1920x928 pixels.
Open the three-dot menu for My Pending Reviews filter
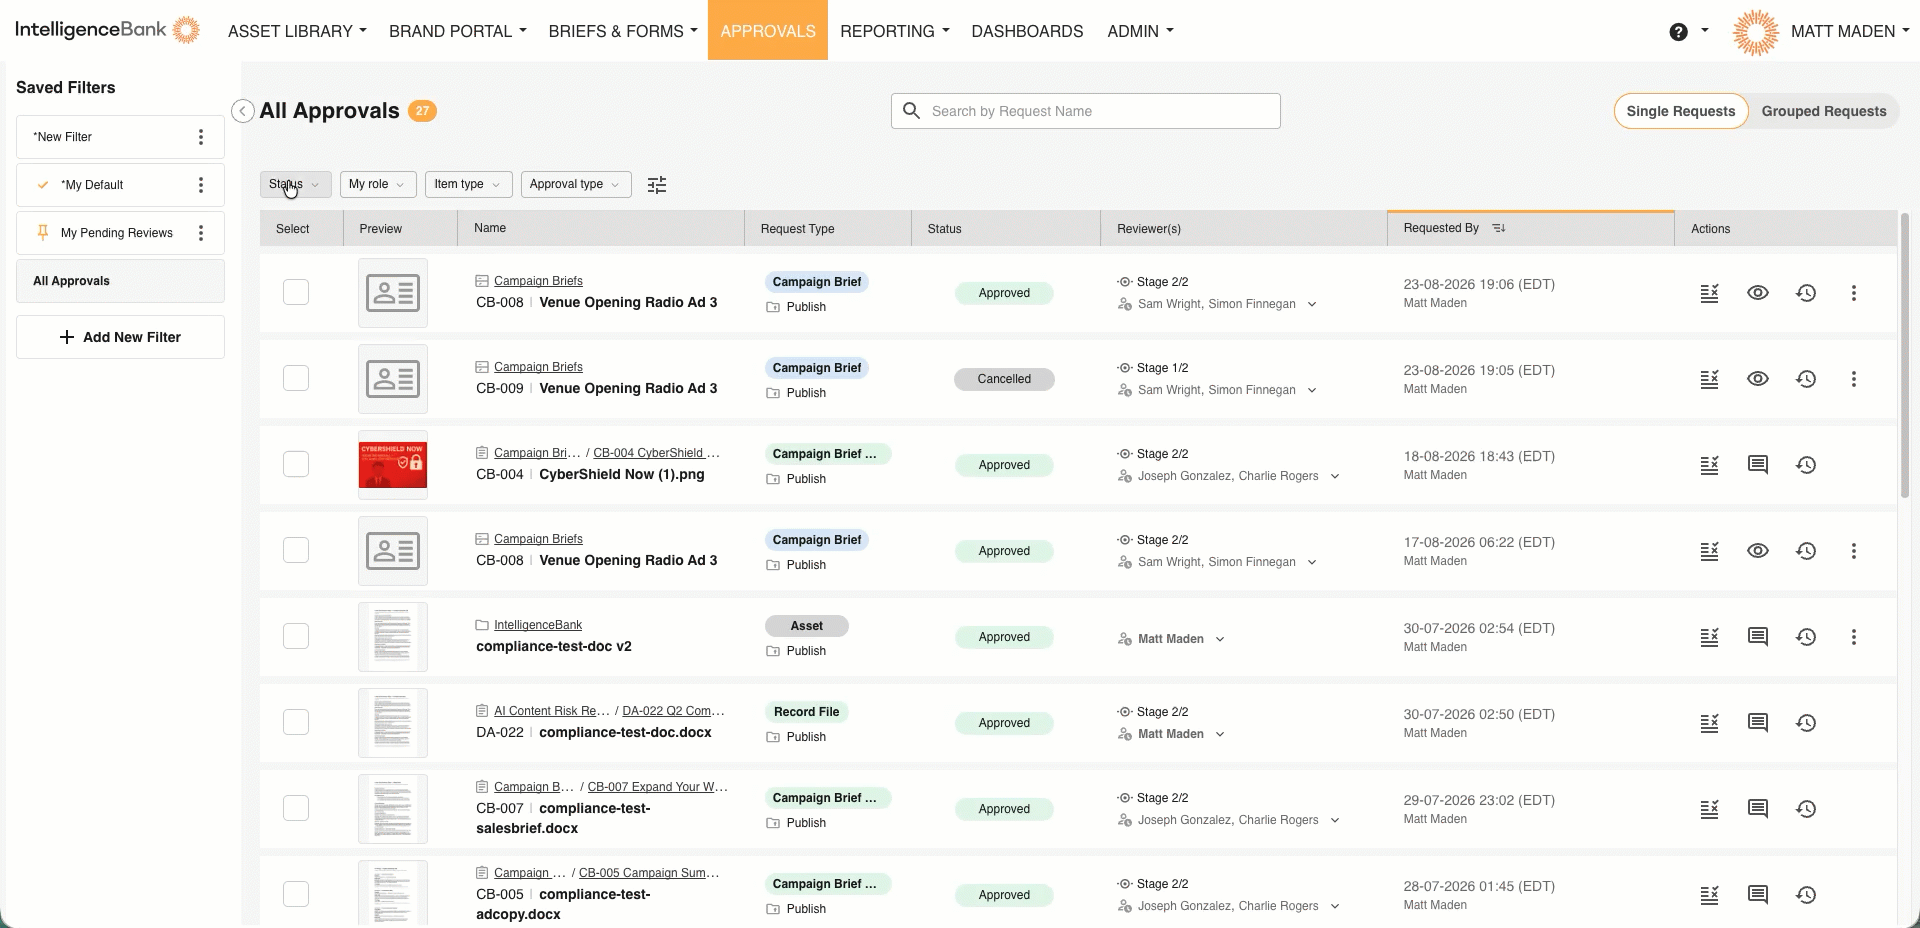coord(201,233)
